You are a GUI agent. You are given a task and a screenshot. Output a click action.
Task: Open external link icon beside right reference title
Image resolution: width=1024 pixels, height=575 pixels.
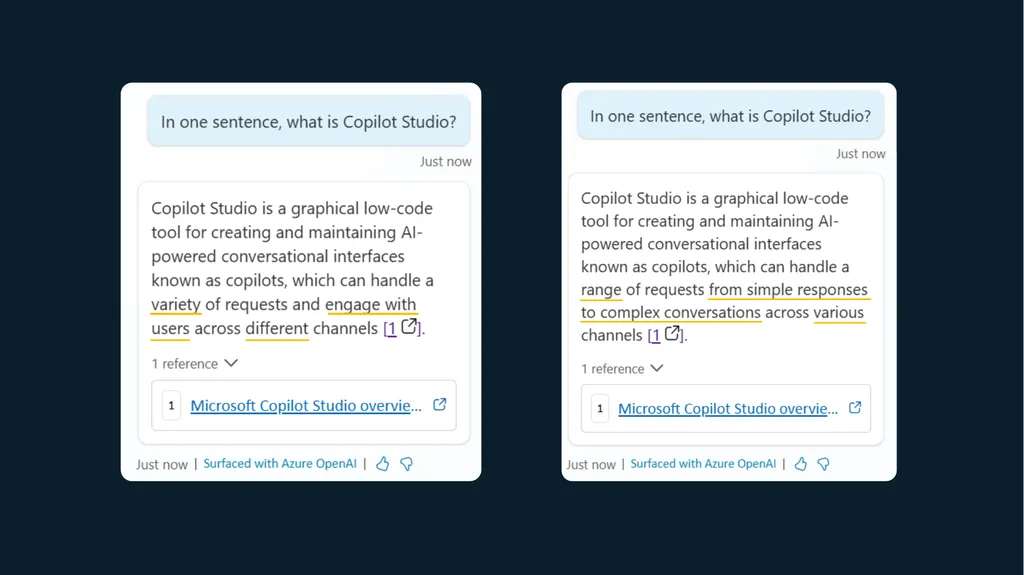(x=855, y=408)
